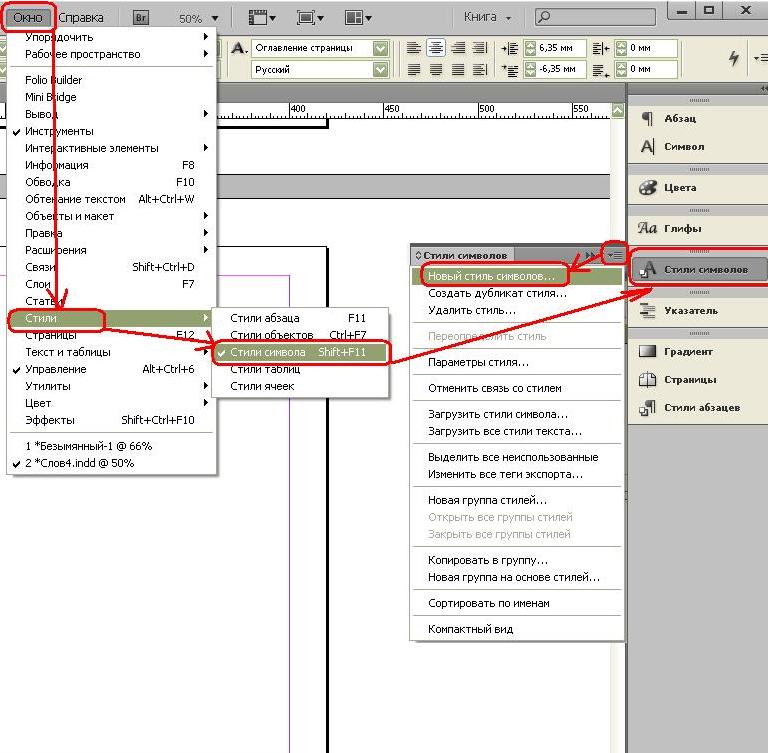Switch to document 1 *Безымянный-1 @ 66%

tap(112, 446)
